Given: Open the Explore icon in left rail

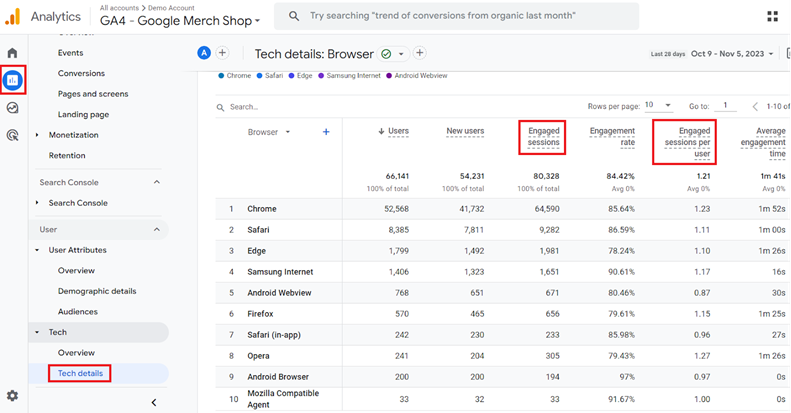Looking at the screenshot, I should (13, 107).
